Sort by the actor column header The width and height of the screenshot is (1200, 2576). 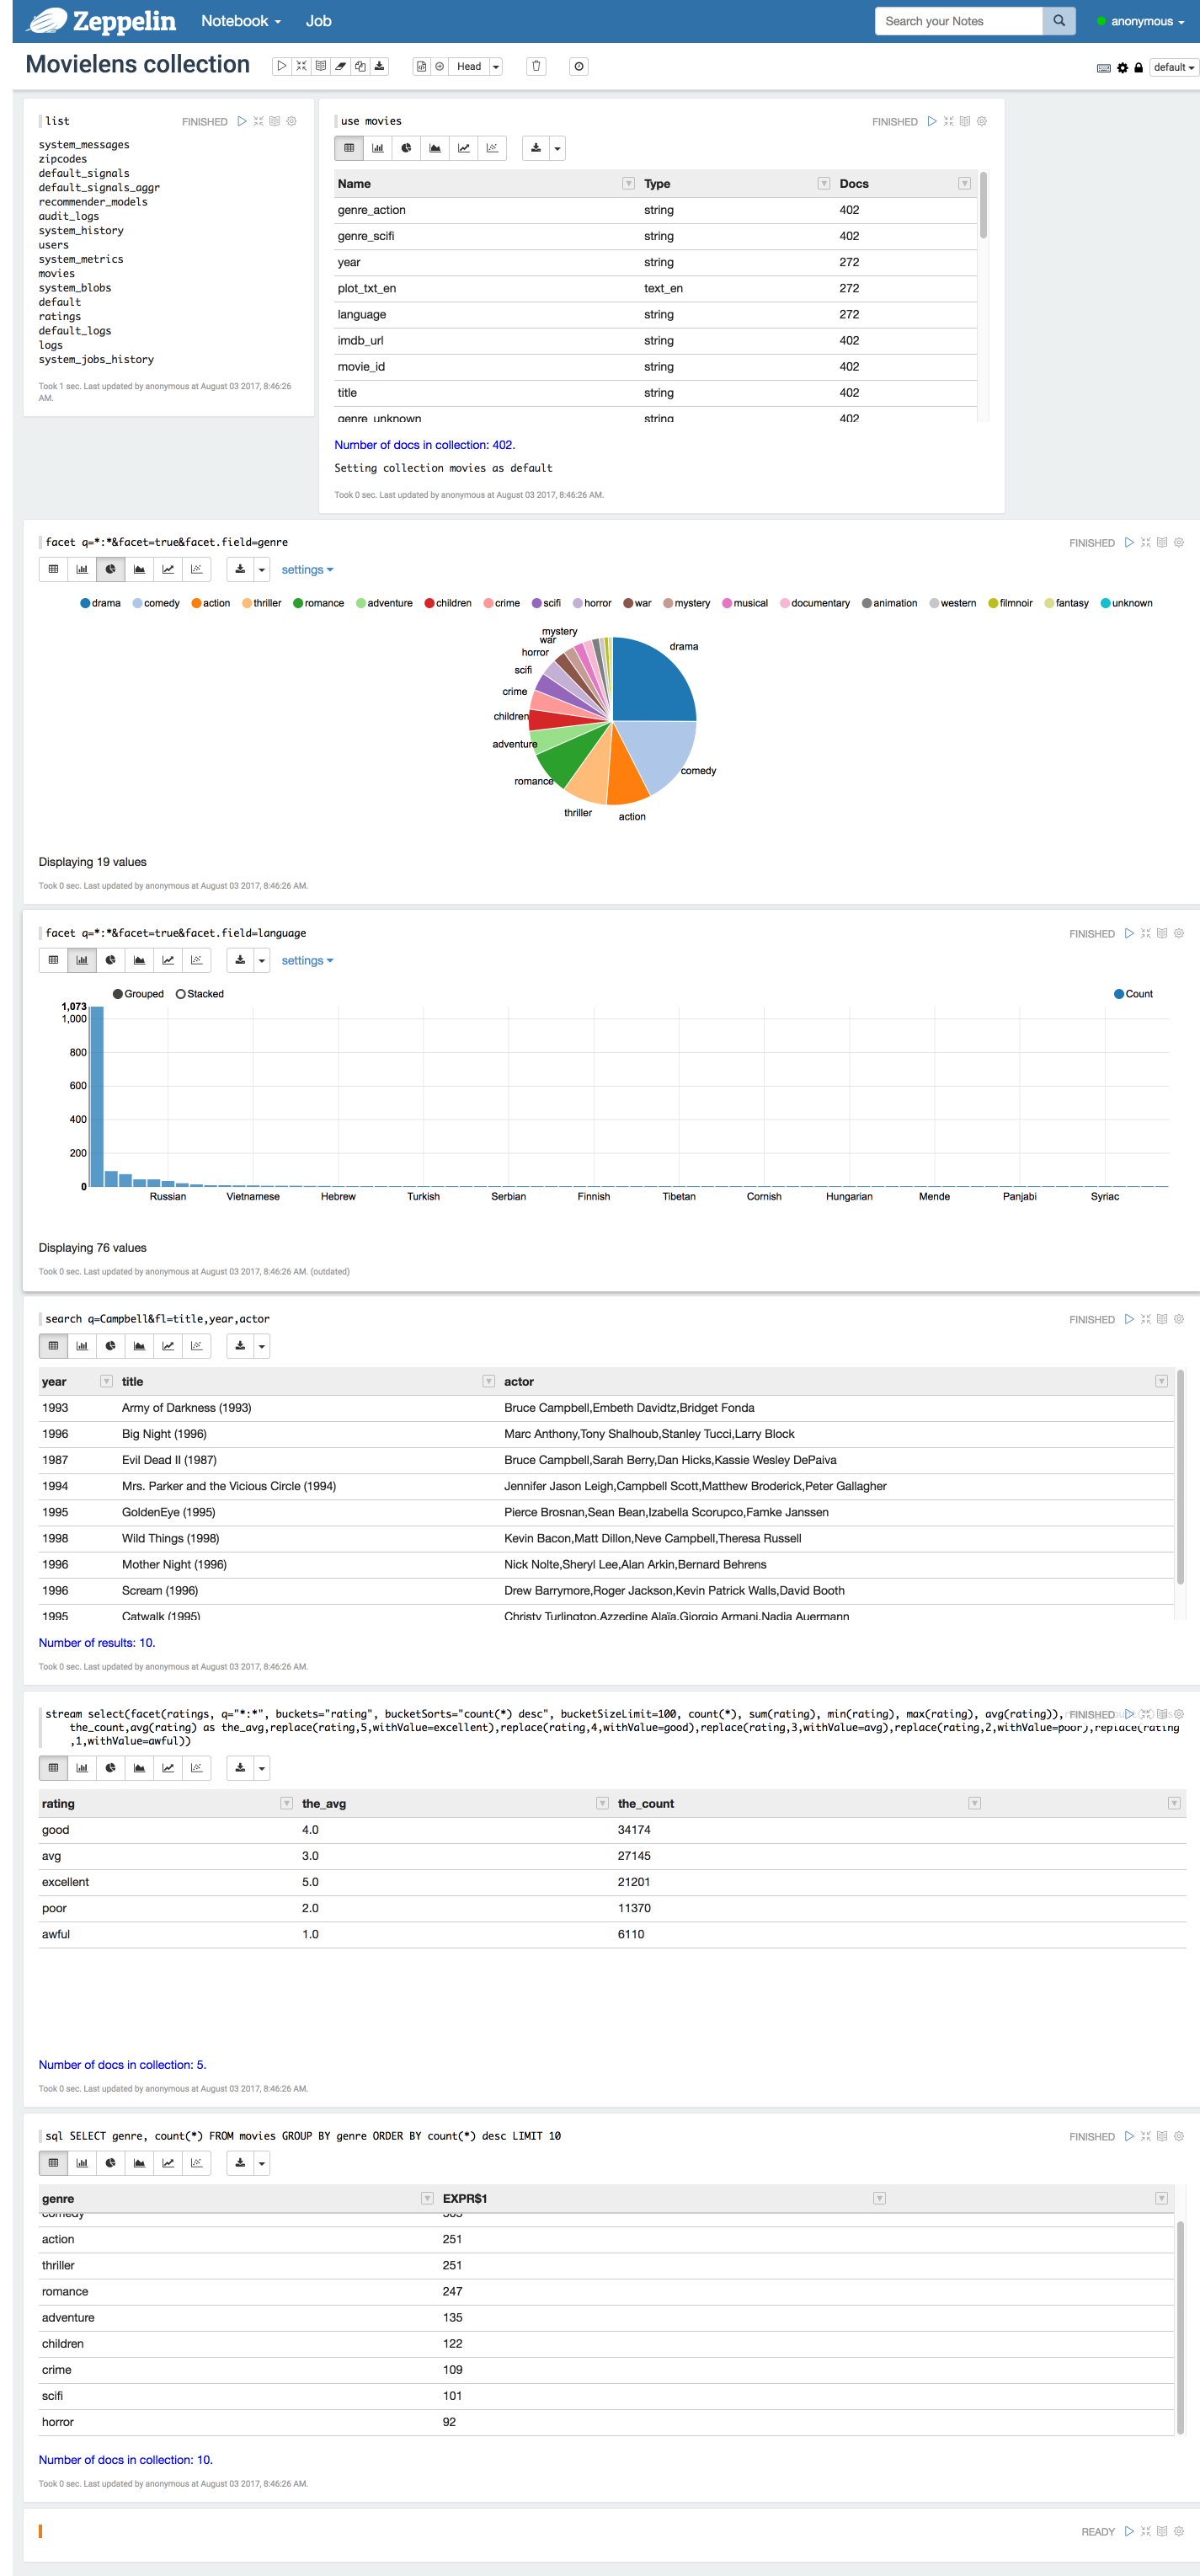(x=519, y=1381)
